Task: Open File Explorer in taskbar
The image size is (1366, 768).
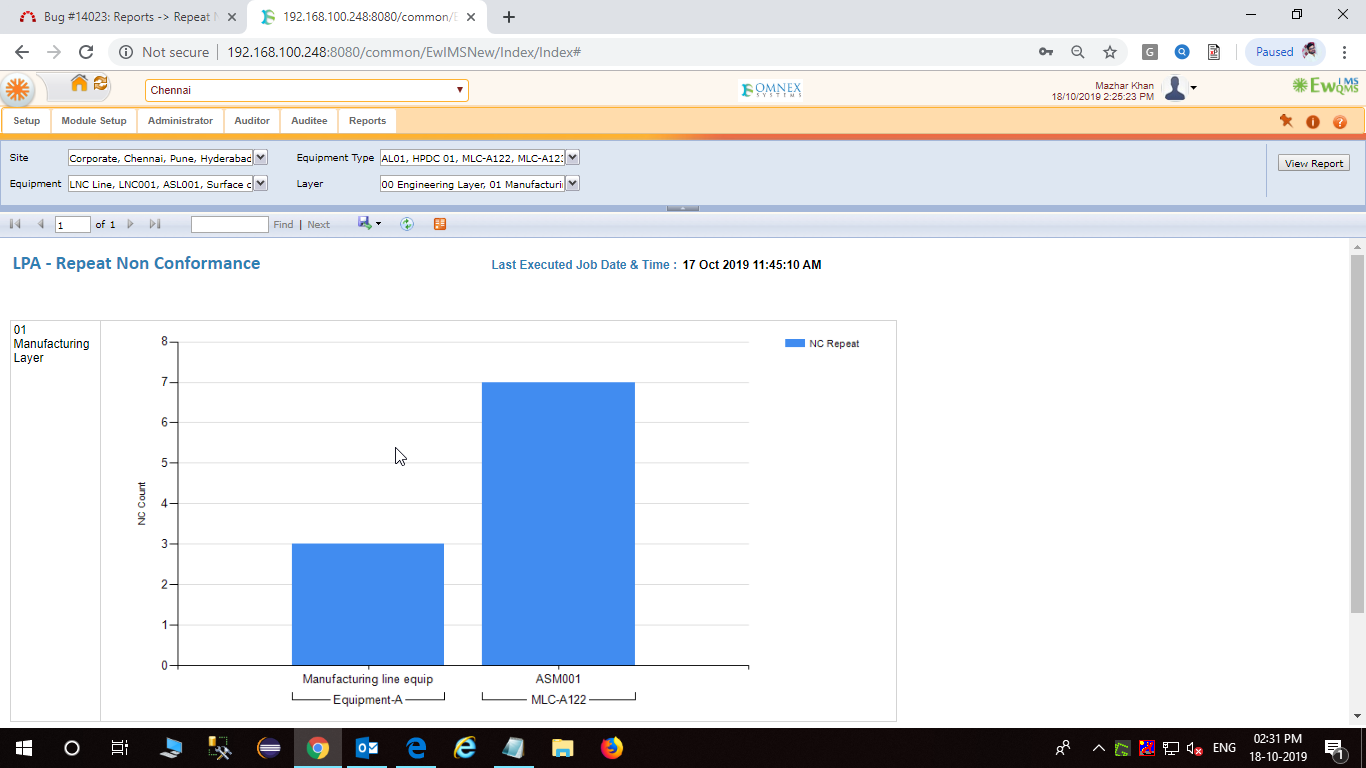Action: (x=563, y=748)
